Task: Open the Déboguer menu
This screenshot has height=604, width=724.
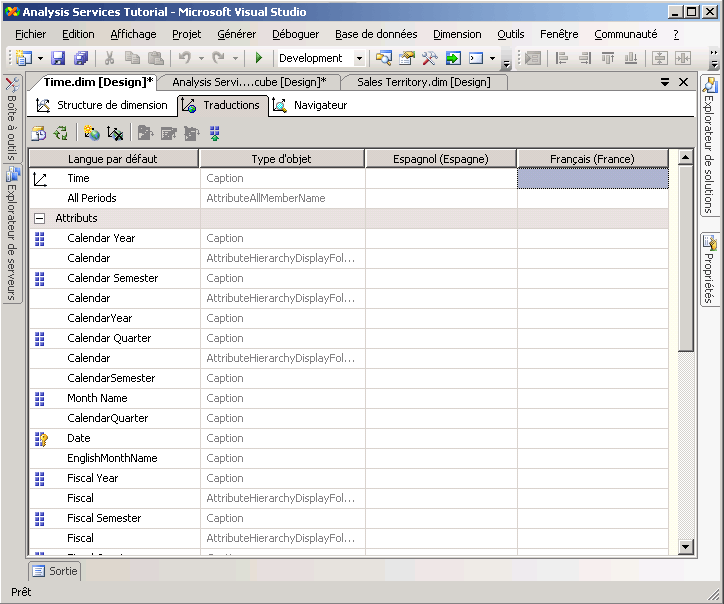Action: click(296, 34)
